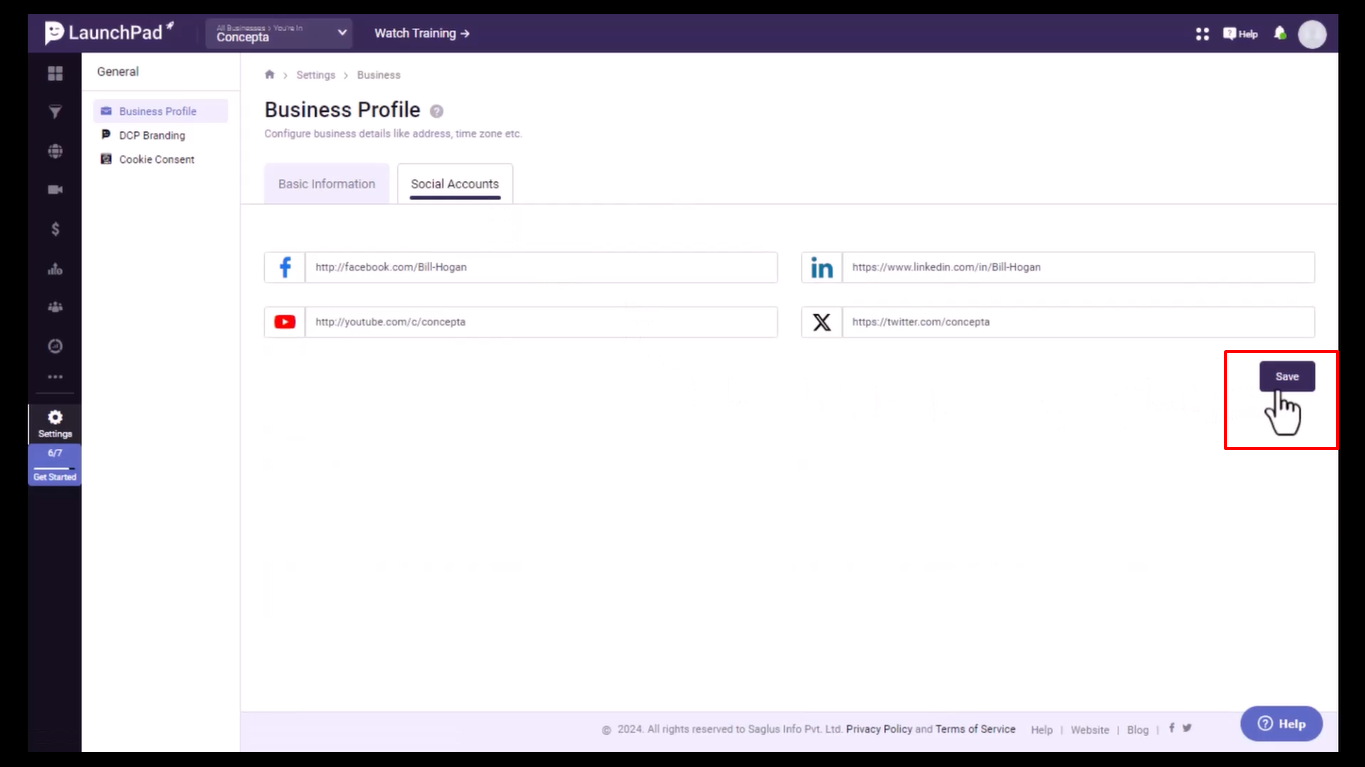Click the LinkedIn icon beside URL field

coord(822,267)
